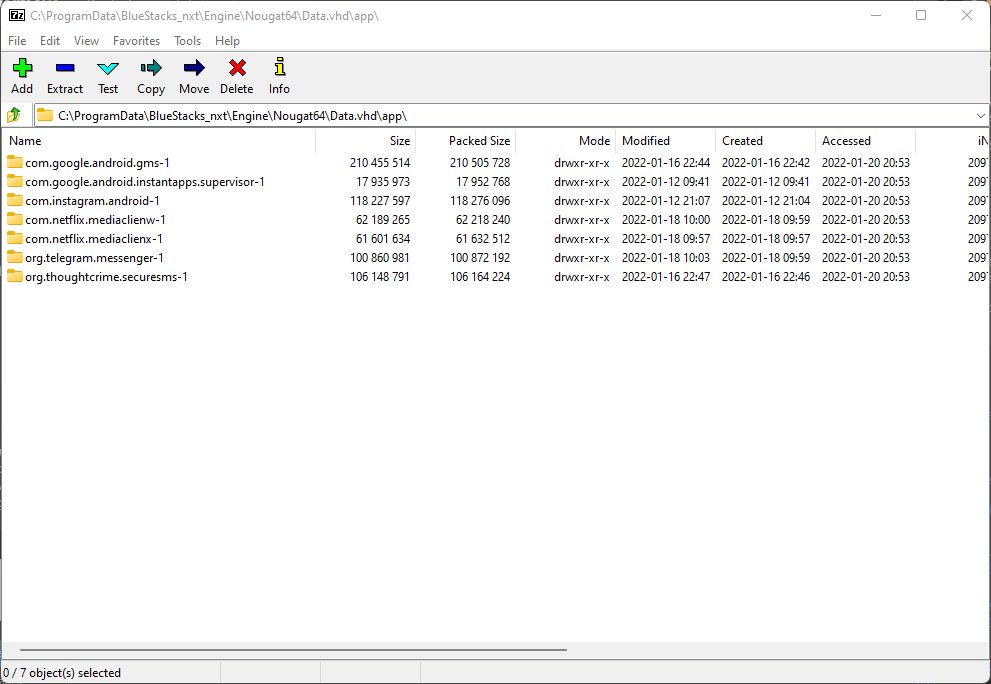Image resolution: width=991 pixels, height=684 pixels.
Task: Click created date 2022-01-12 09:41
Action: (765, 181)
